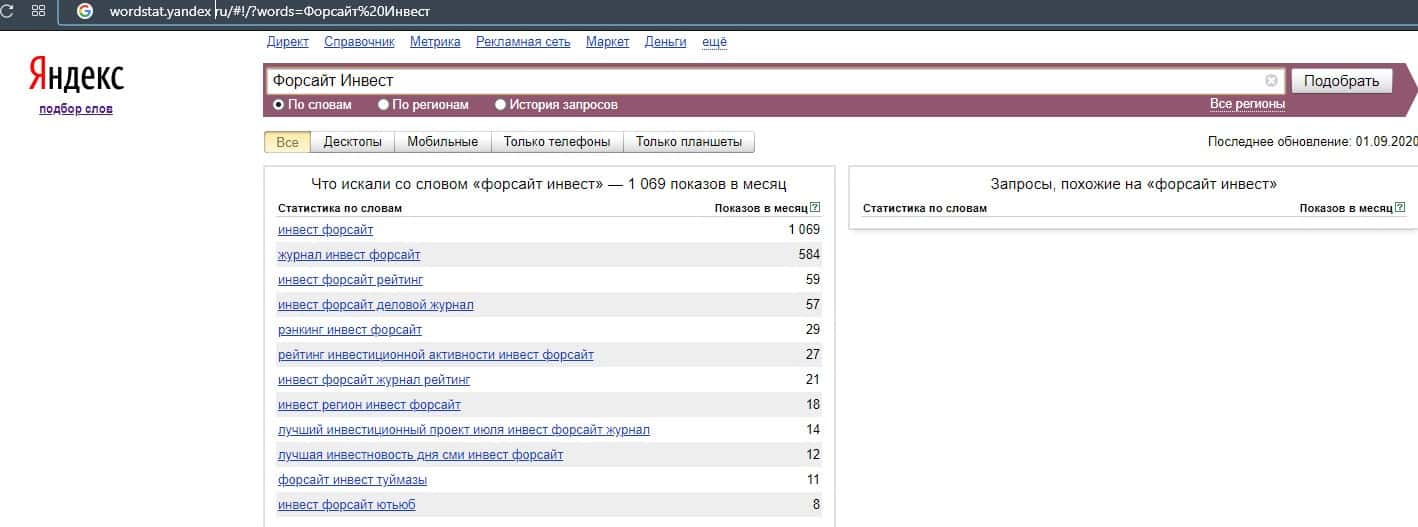
Task: Open the 'Все регионы' region selector
Action: pos(1247,104)
